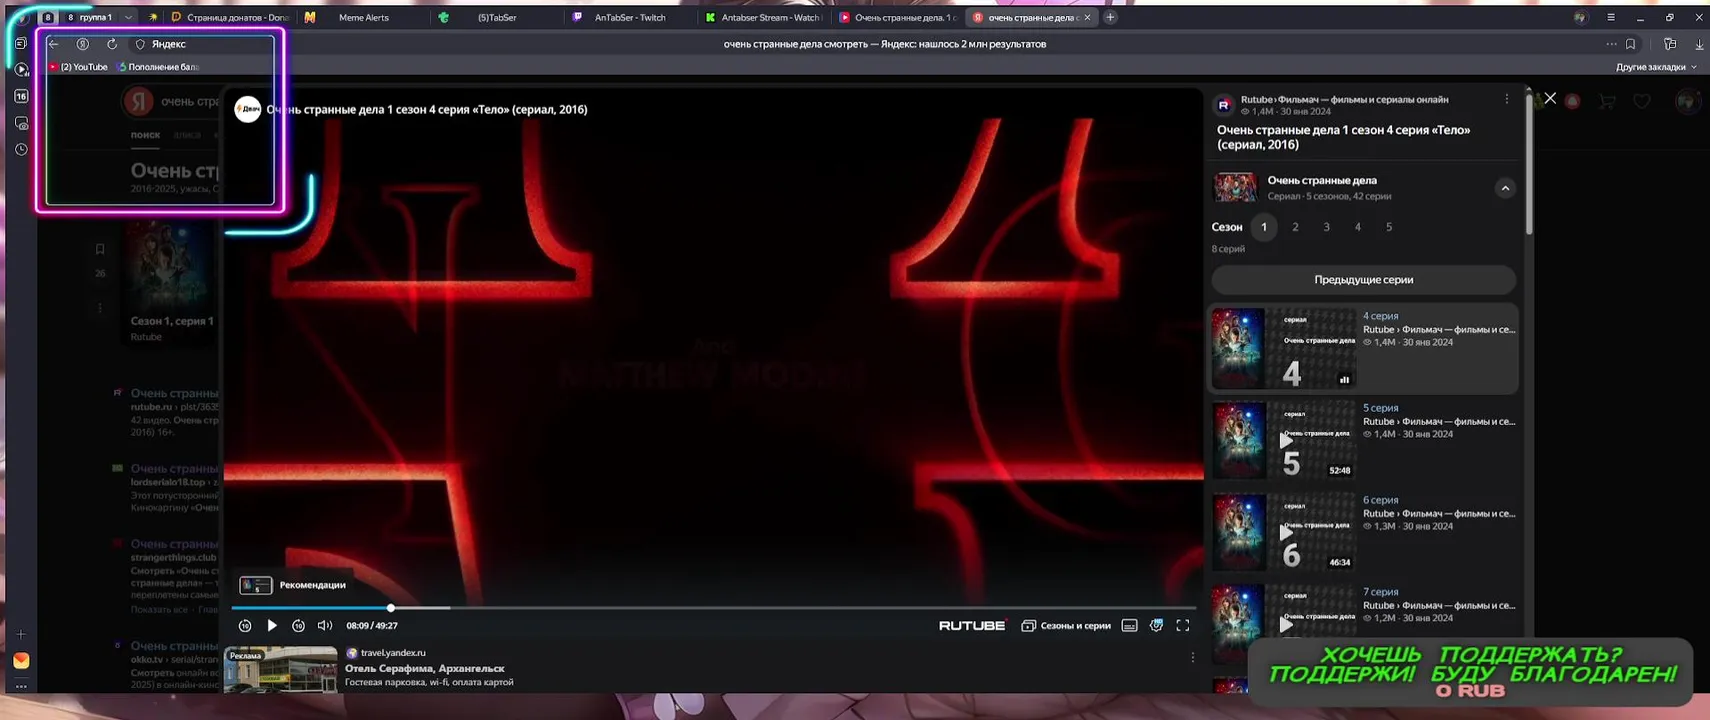Image resolution: width=1710 pixels, height=720 pixels.
Task: Click the Rutube channel avatar icon
Action: [x=1223, y=105]
